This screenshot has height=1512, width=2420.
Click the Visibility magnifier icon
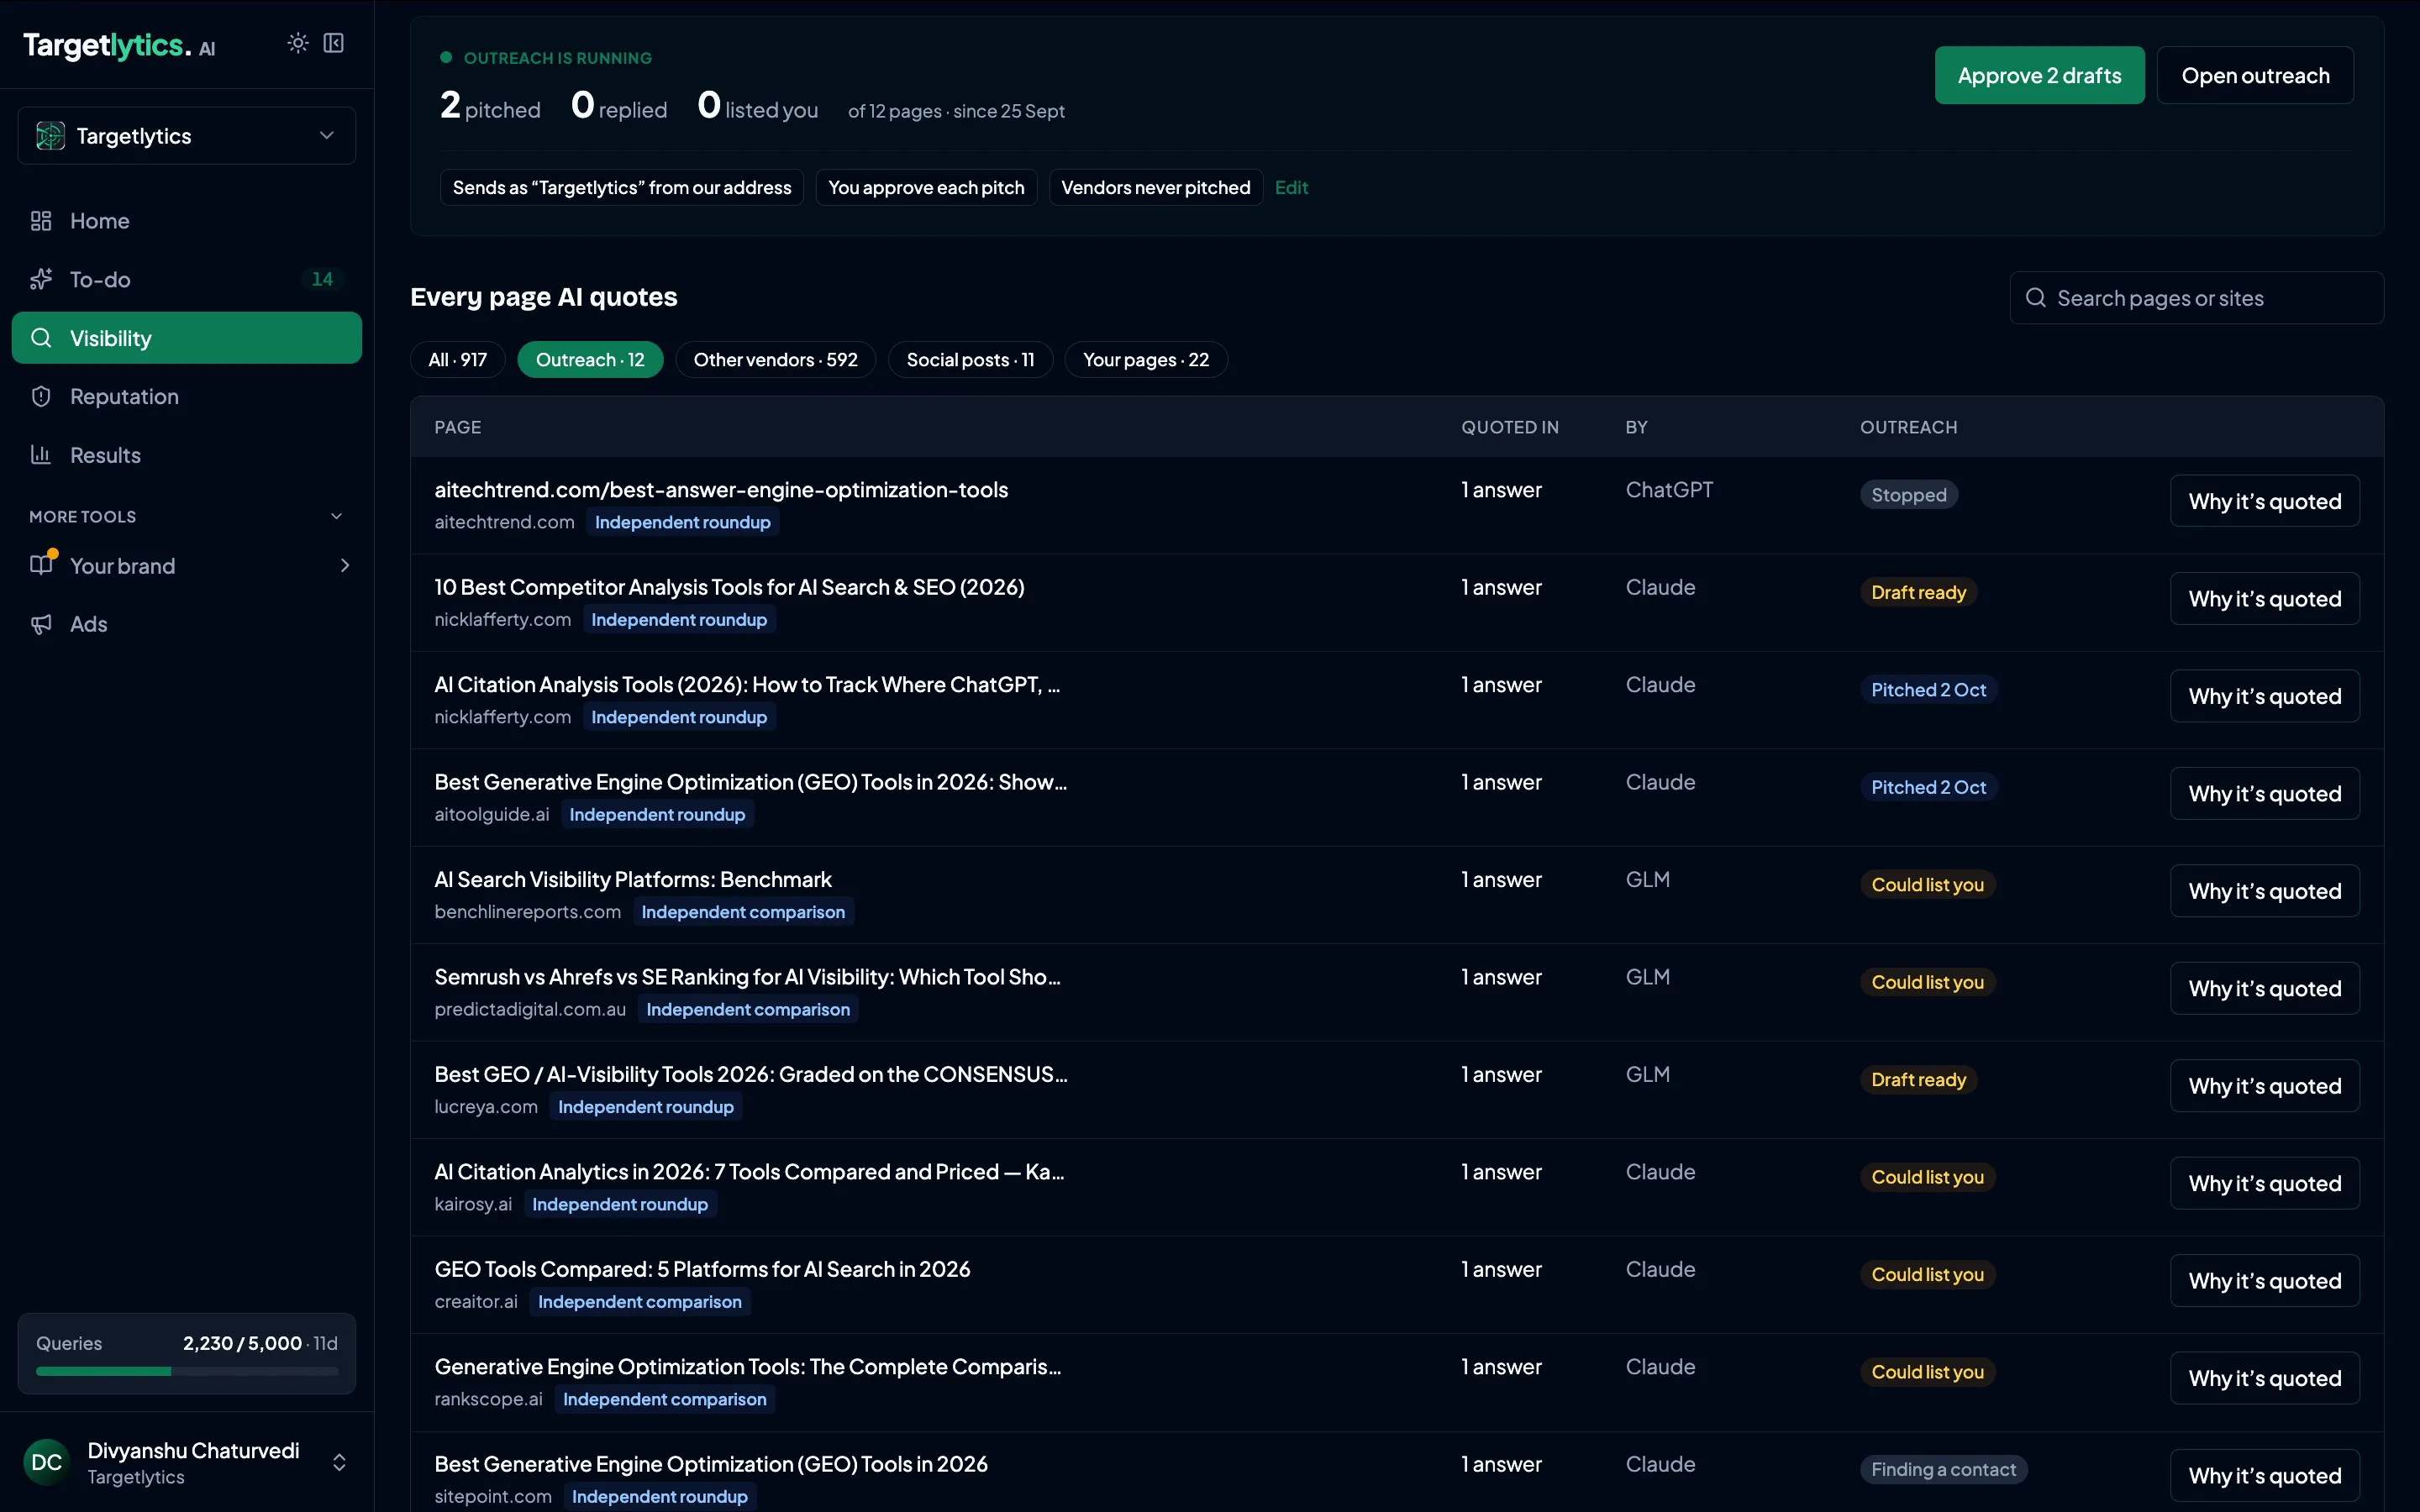pos(41,338)
